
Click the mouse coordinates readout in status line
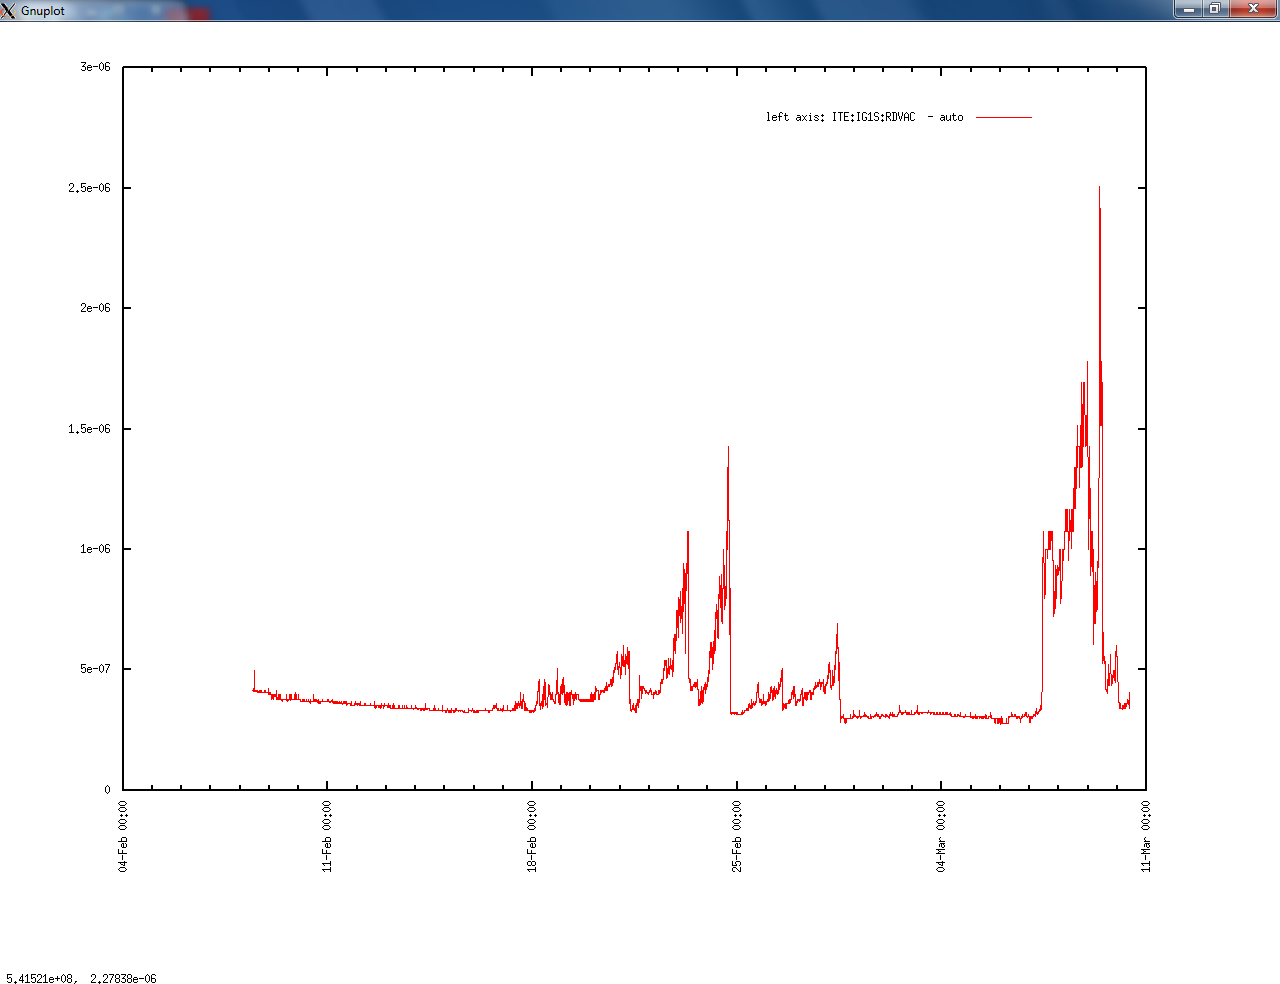coord(81,979)
